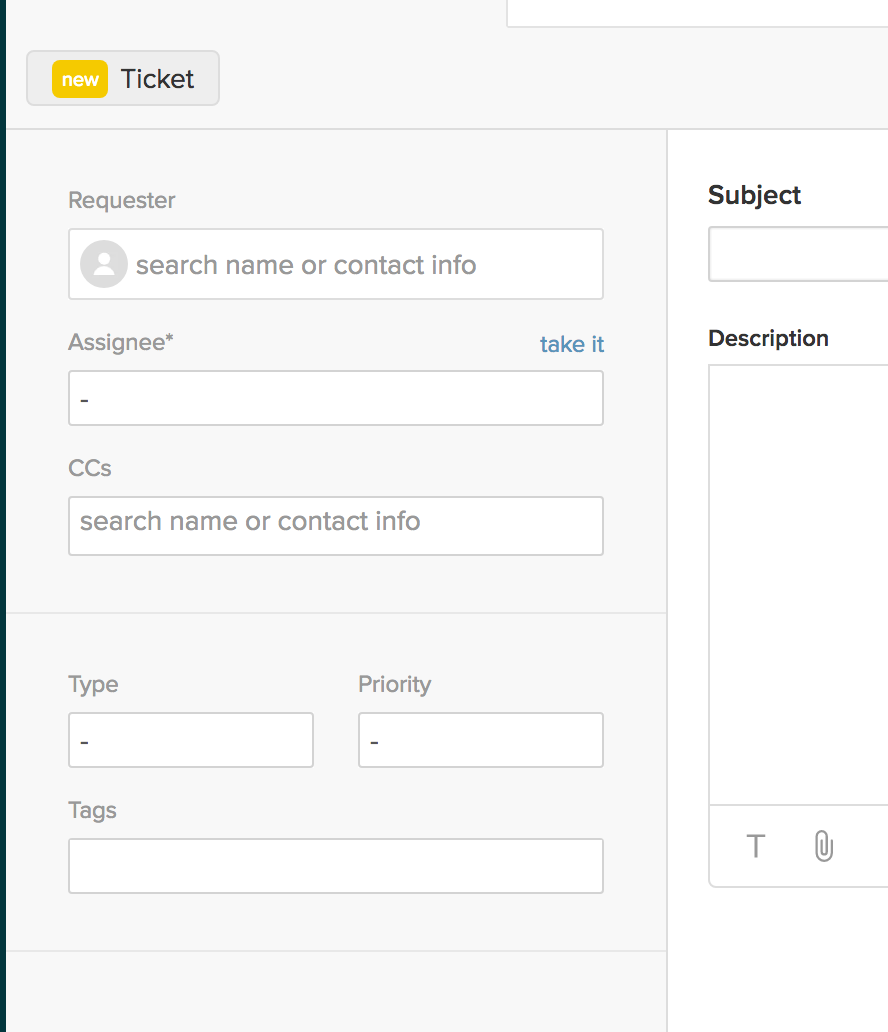Select the new Ticket tab

123,78
